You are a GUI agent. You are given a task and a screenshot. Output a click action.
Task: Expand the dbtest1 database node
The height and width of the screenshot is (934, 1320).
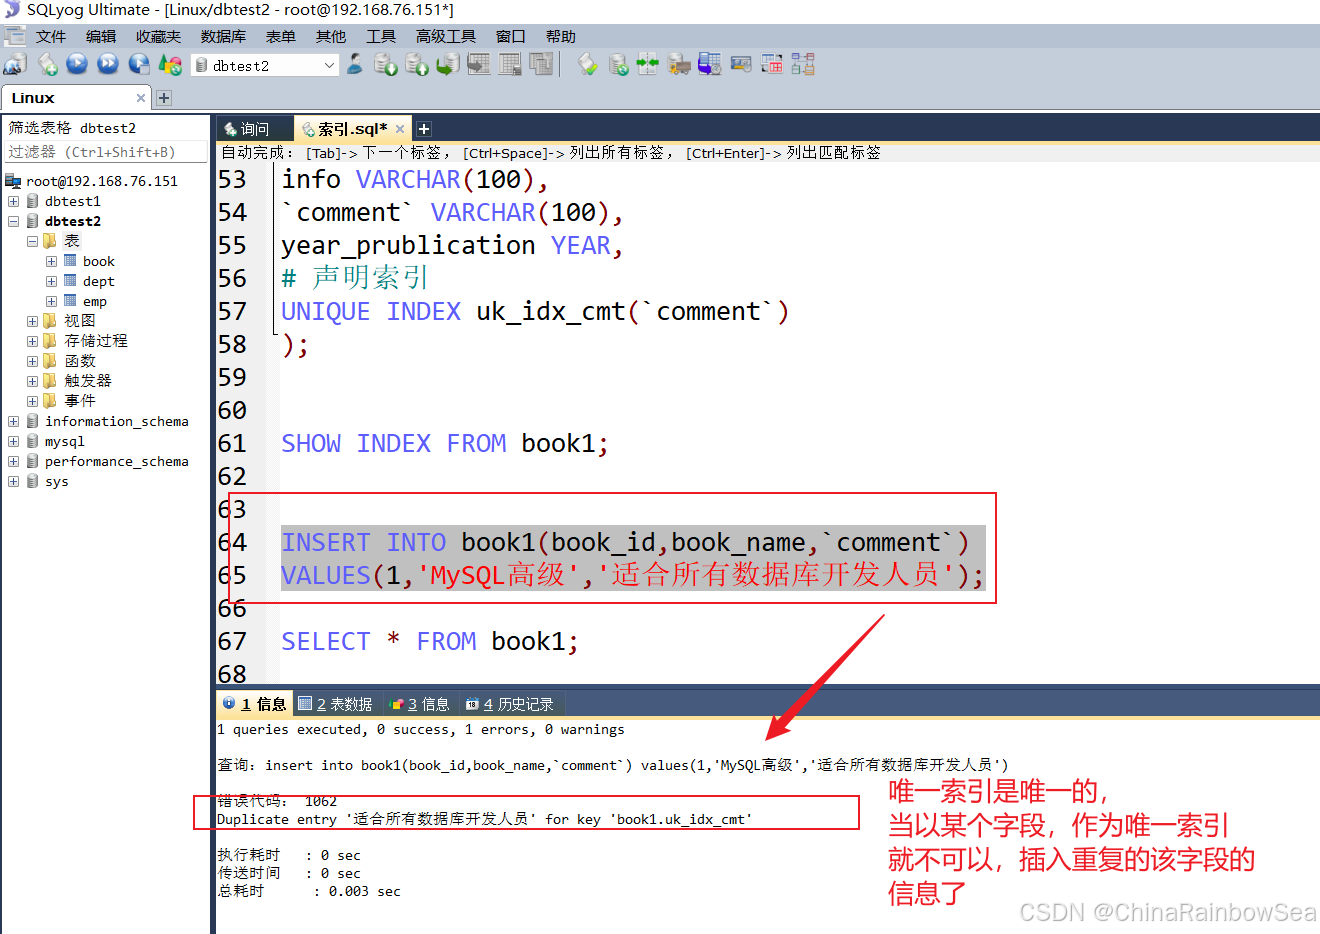point(13,200)
